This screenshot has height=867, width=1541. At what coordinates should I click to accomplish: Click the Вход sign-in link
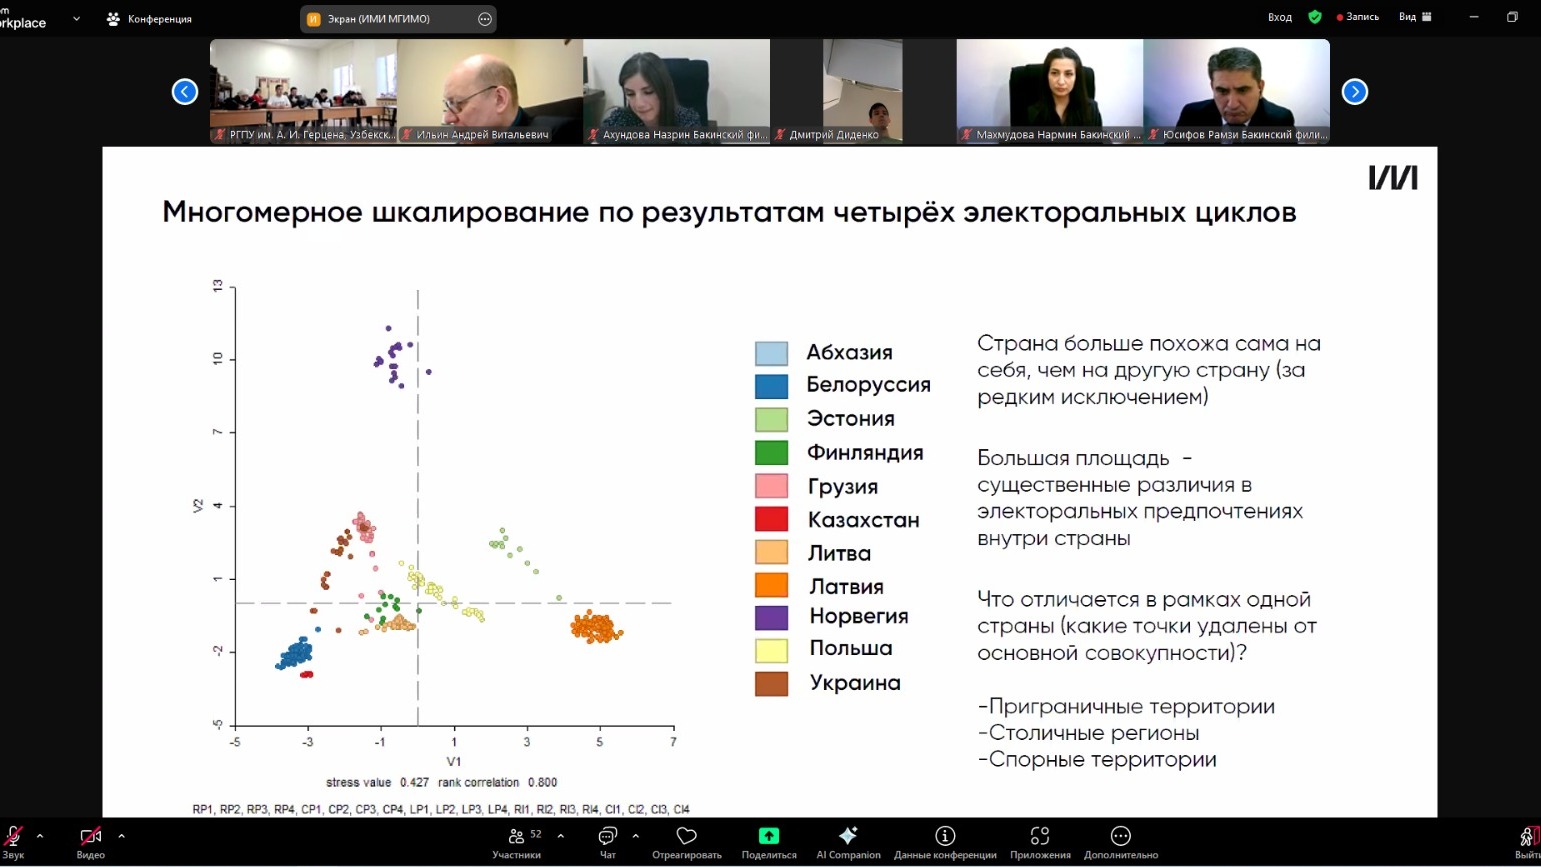point(1279,17)
